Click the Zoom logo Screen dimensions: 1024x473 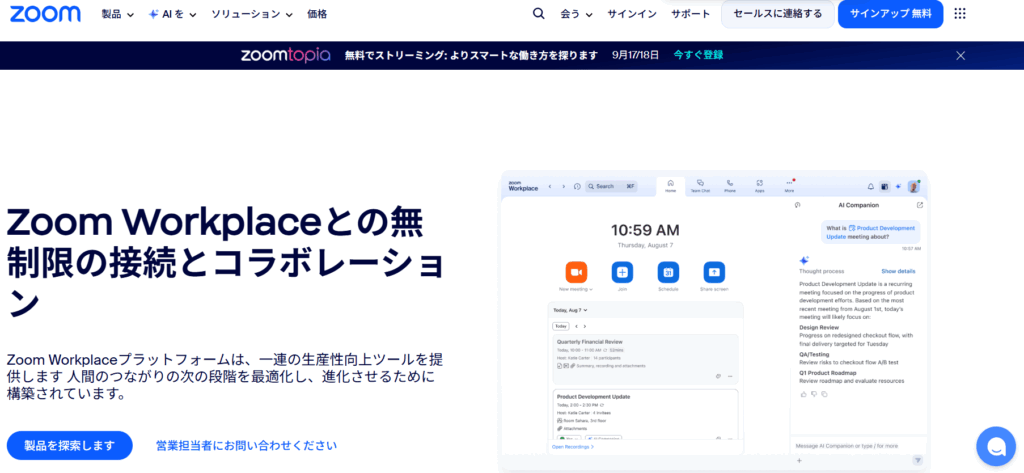(47, 14)
